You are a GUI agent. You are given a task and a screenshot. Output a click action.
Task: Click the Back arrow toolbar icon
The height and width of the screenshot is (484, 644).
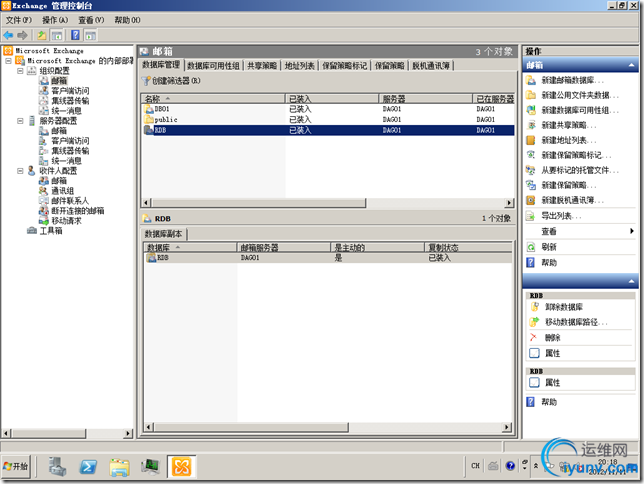8,35
